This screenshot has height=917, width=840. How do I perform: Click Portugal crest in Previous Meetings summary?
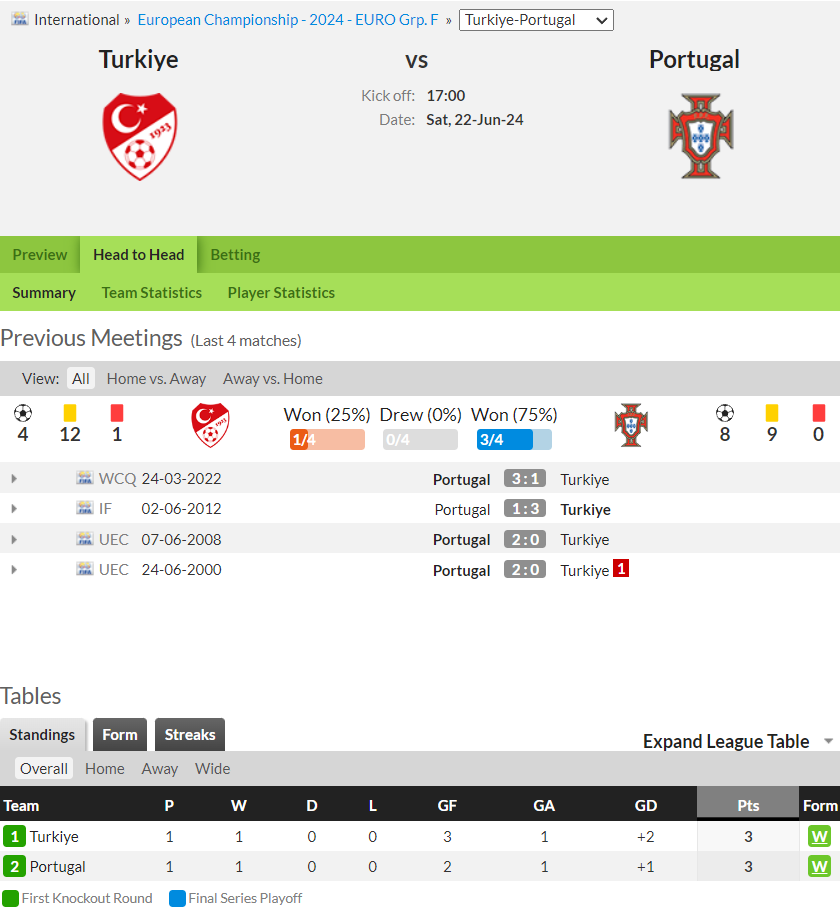[x=631, y=425]
